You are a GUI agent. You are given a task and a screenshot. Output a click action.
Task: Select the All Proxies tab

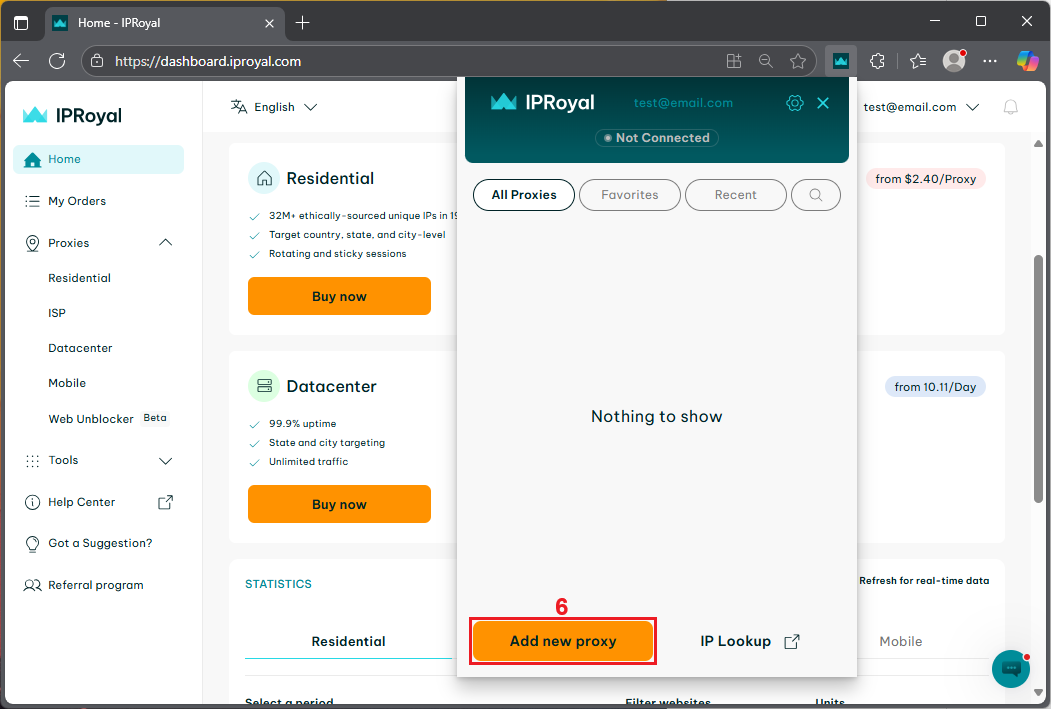tap(524, 195)
